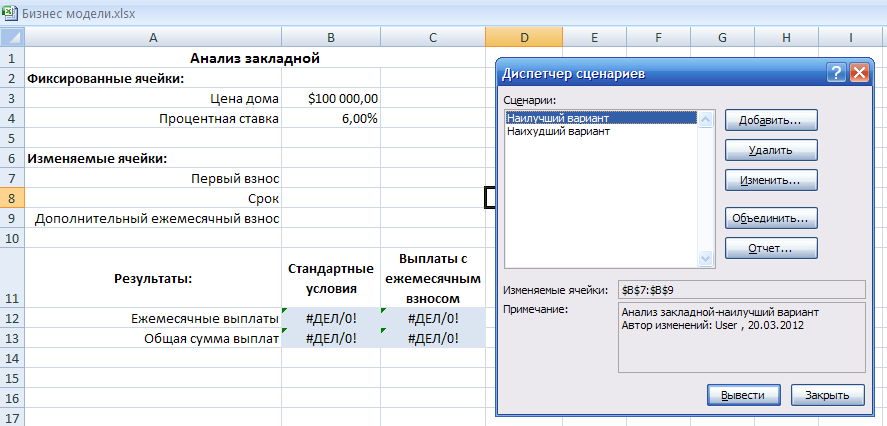The height and width of the screenshot is (426, 887).
Task: Select #ДЕЛ/0! cell in C13
Action: coord(433,338)
